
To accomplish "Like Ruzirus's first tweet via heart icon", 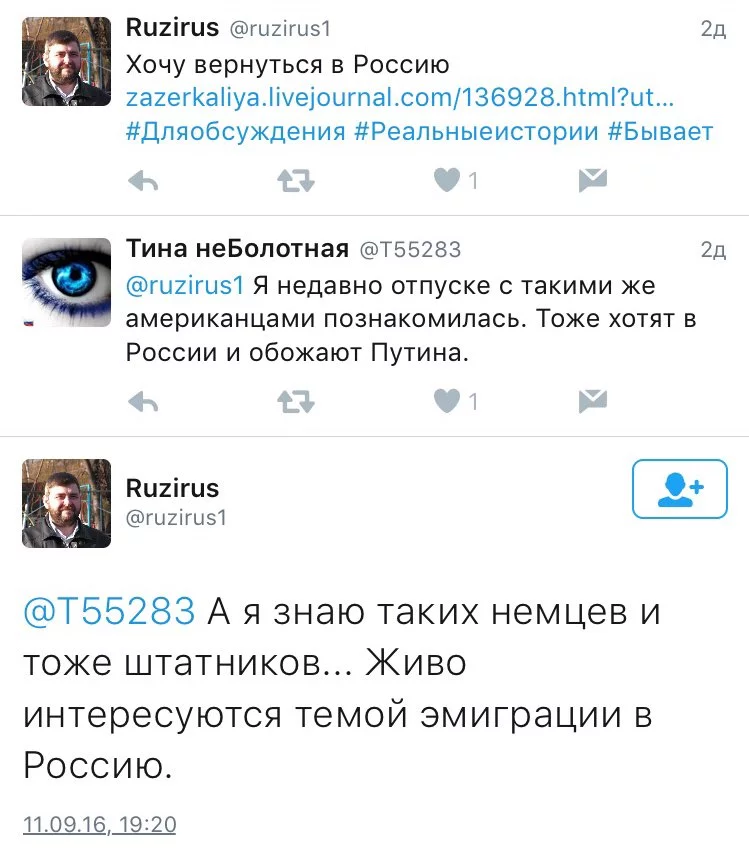I will (447, 180).
